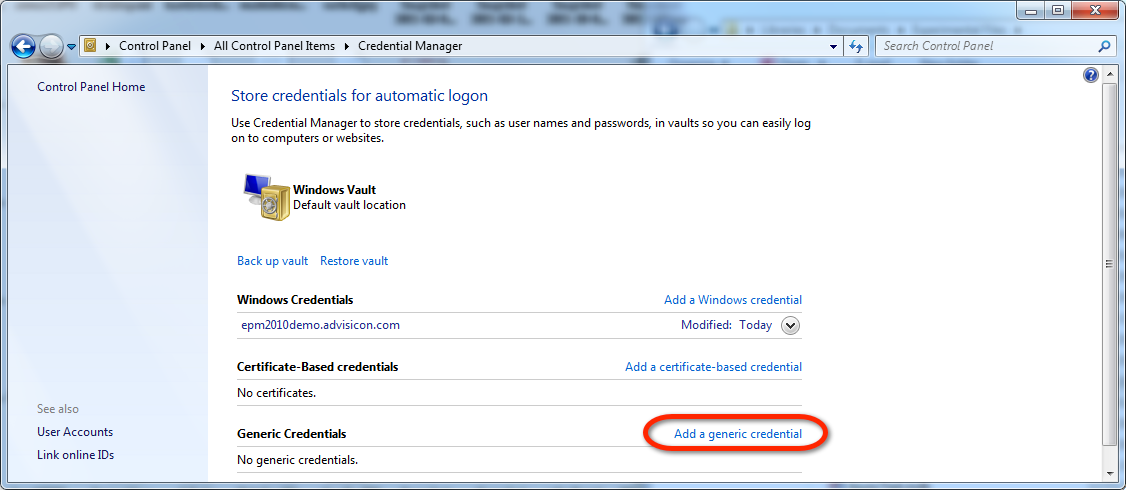Screen dimensions: 1126x490
Task: Click the Credential Manager address bar icon
Action: (x=90, y=45)
